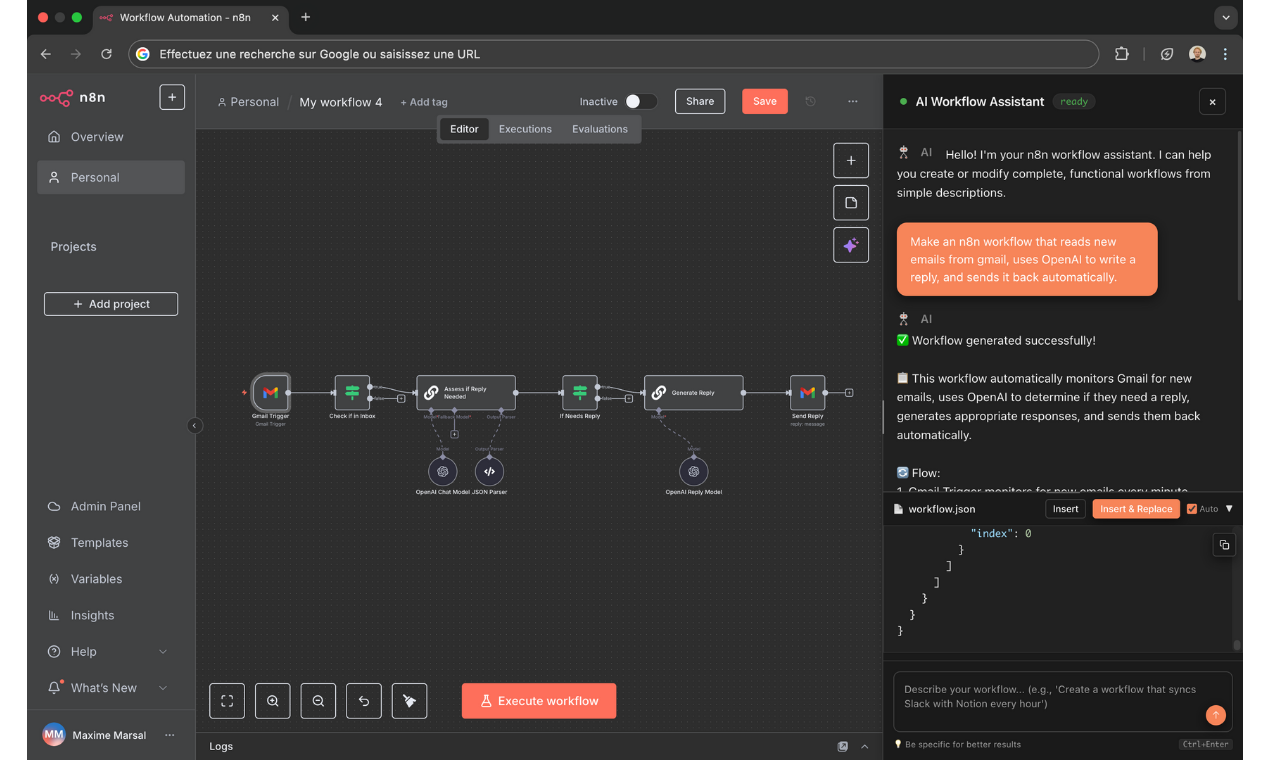Select the If Needs Reply node

tap(579, 393)
